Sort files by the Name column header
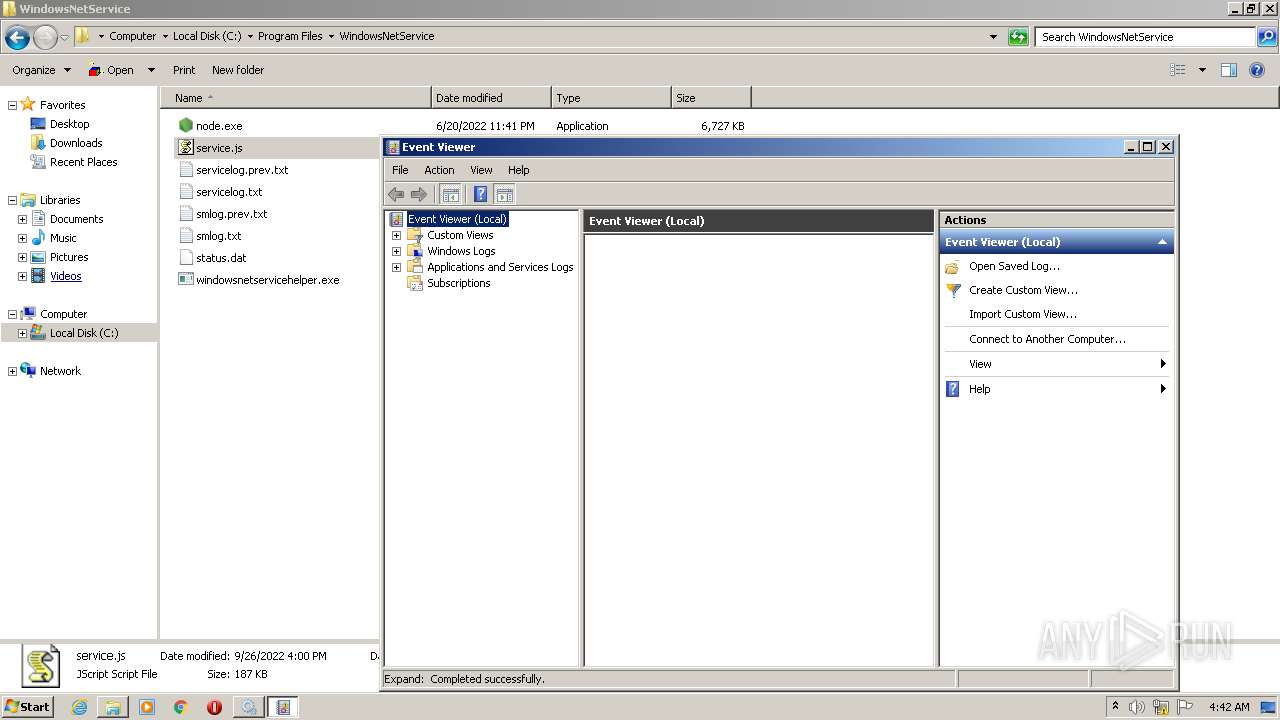Image resolution: width=1280 pixels, height=720 pixels. coord(296,98)
